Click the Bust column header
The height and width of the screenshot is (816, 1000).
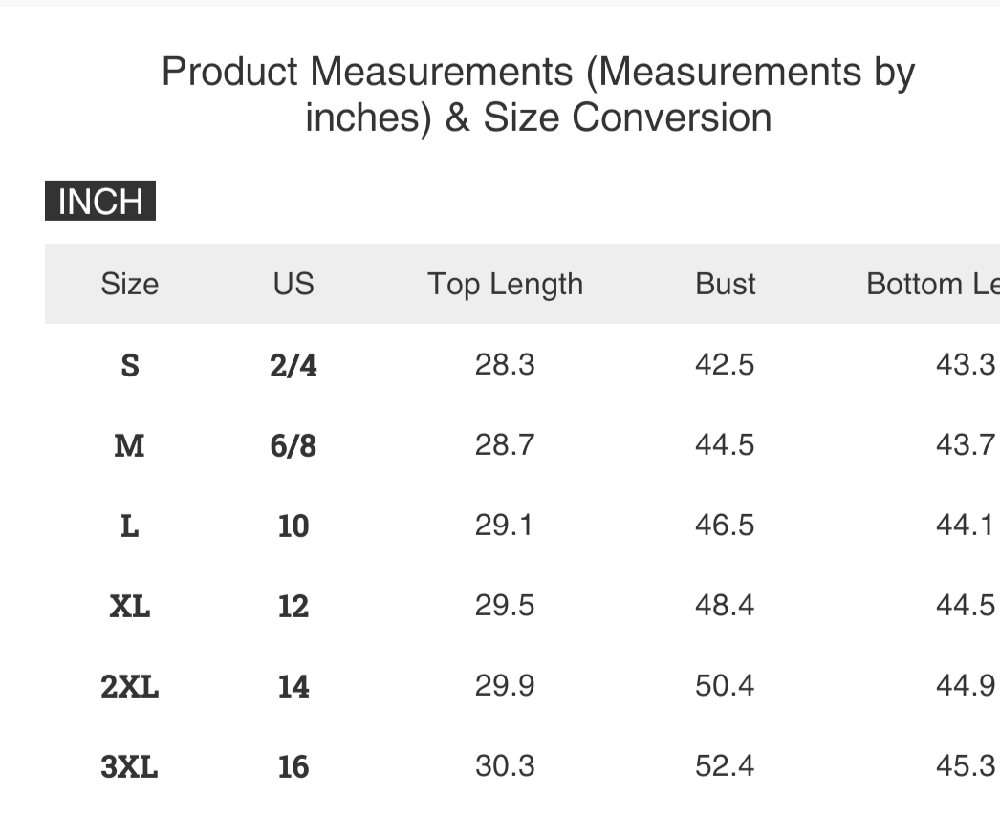pyautogui.click(x=725, y=284)
